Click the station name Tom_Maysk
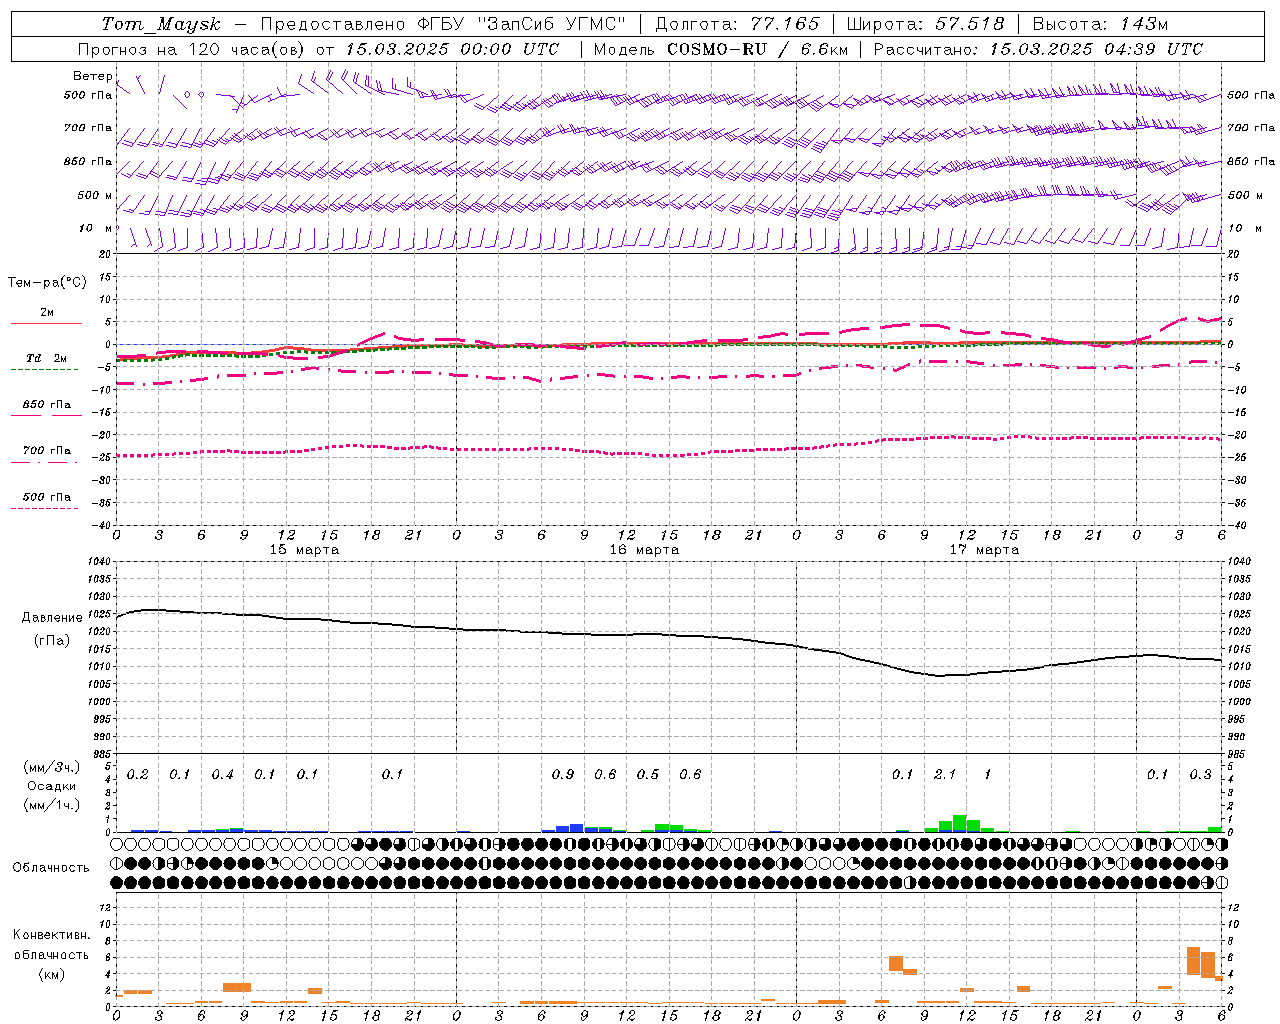1280x1024 pixels. (161, 24)
